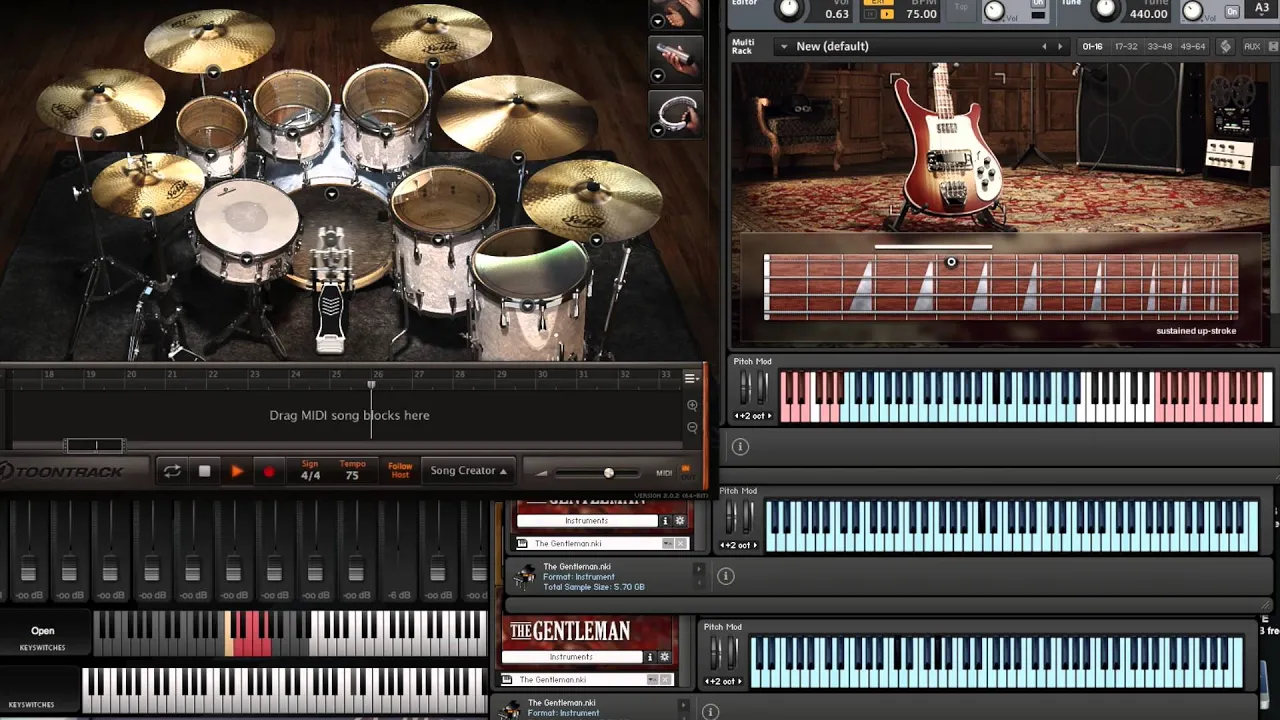Toggle the loop button in Toontrack transport
1280x720 pixels.
pyautogui.click(x=172, y=471)
